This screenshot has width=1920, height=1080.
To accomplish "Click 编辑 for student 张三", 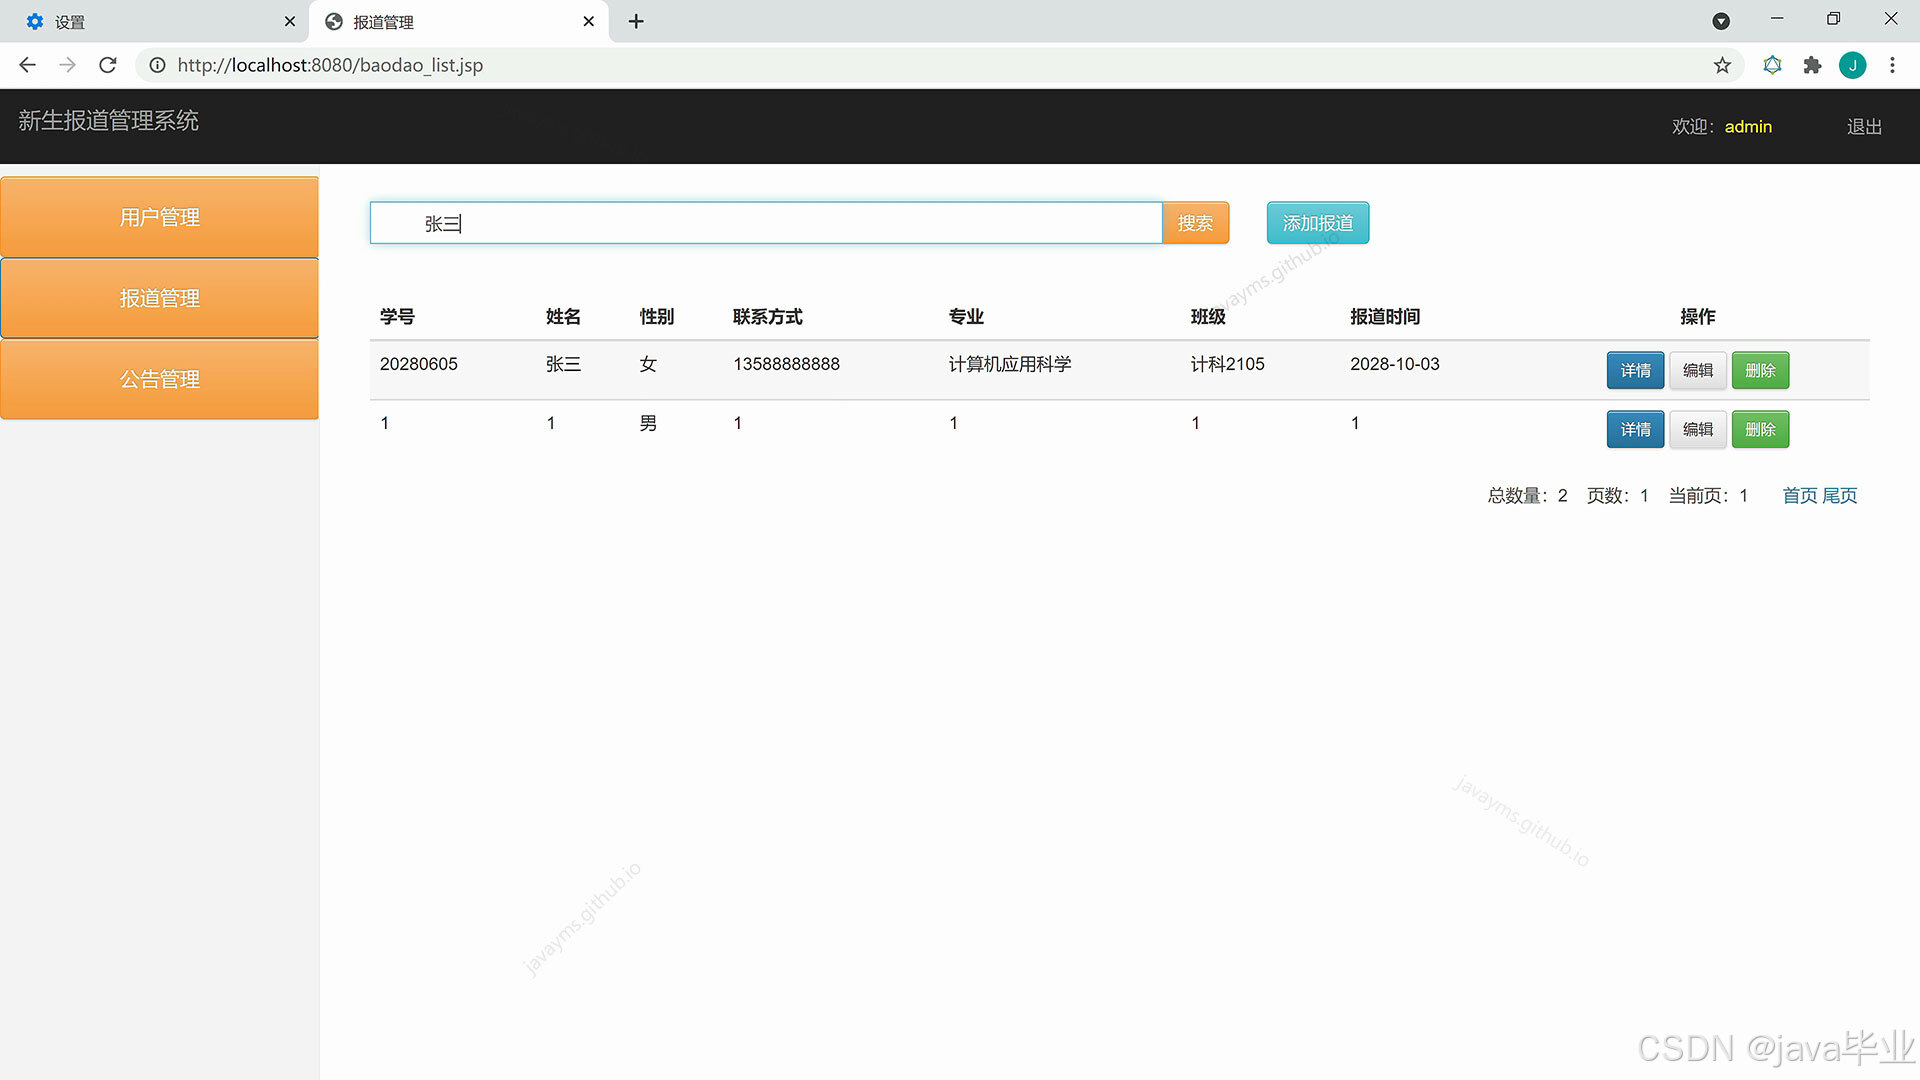I will [1698, 370].
